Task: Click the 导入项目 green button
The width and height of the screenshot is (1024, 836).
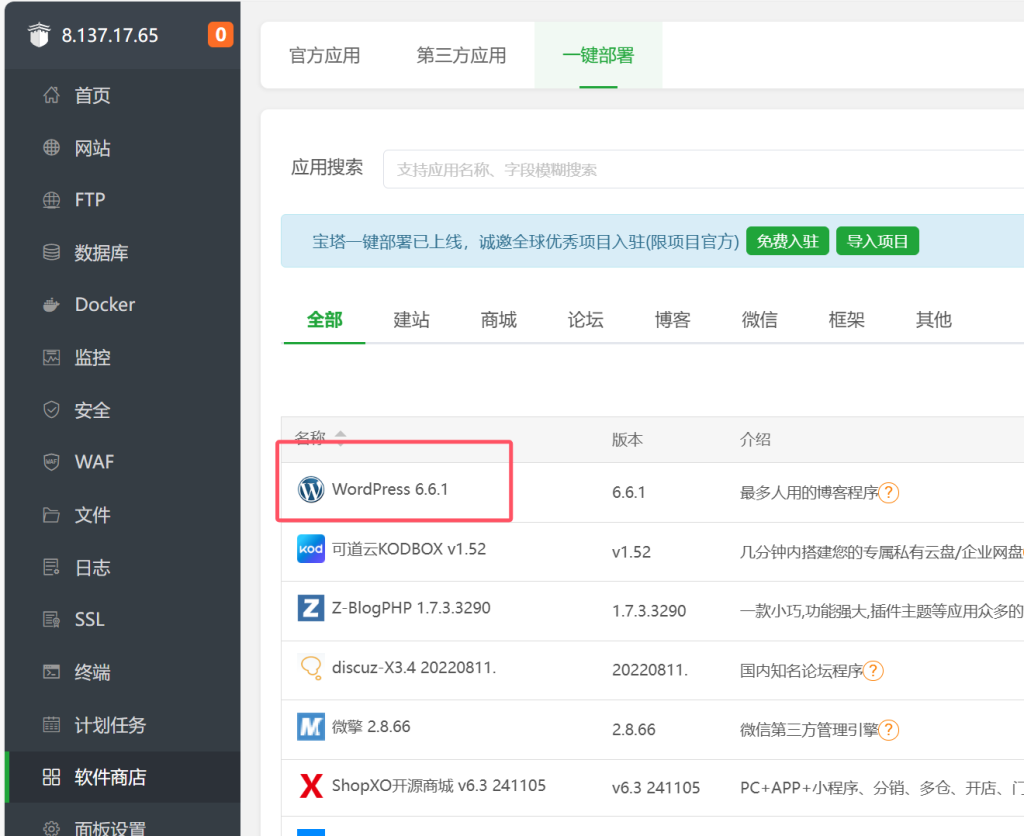Action: click(x=877, y=241)
